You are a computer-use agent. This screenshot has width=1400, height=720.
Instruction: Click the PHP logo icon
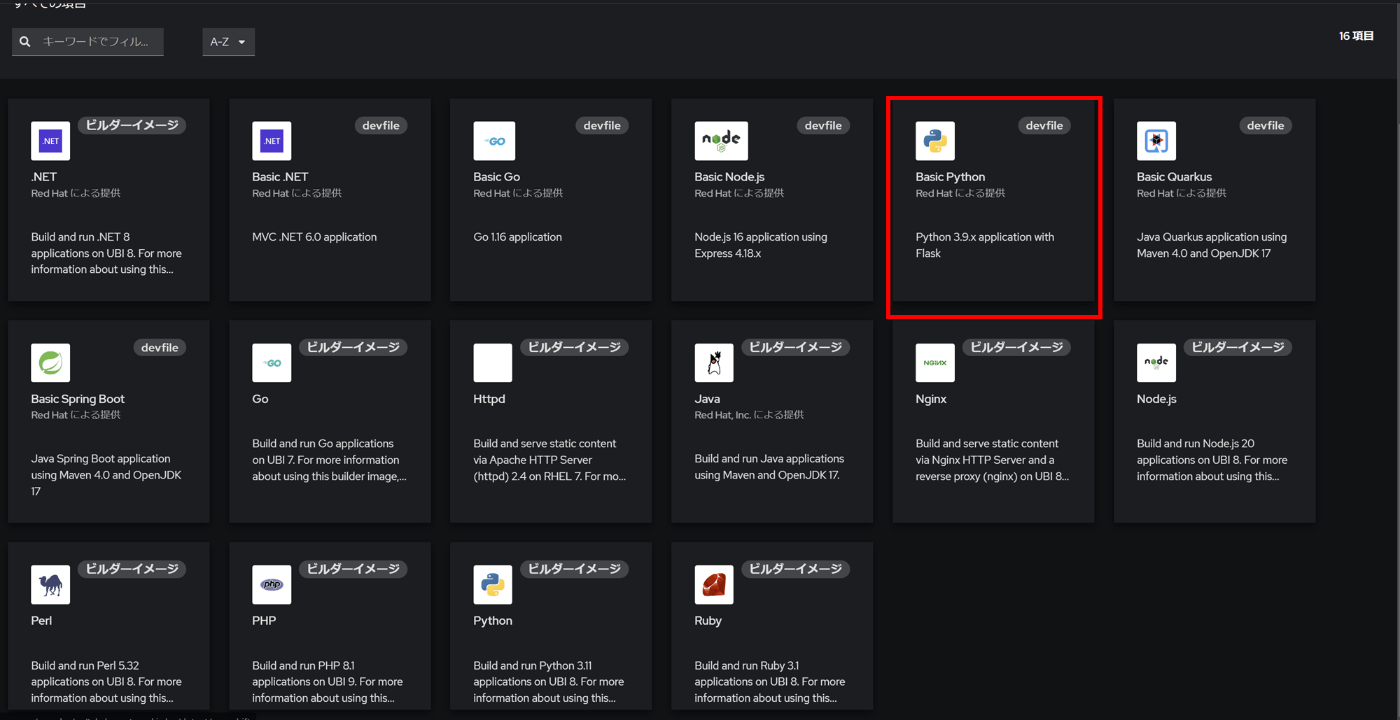coord(271,585)
